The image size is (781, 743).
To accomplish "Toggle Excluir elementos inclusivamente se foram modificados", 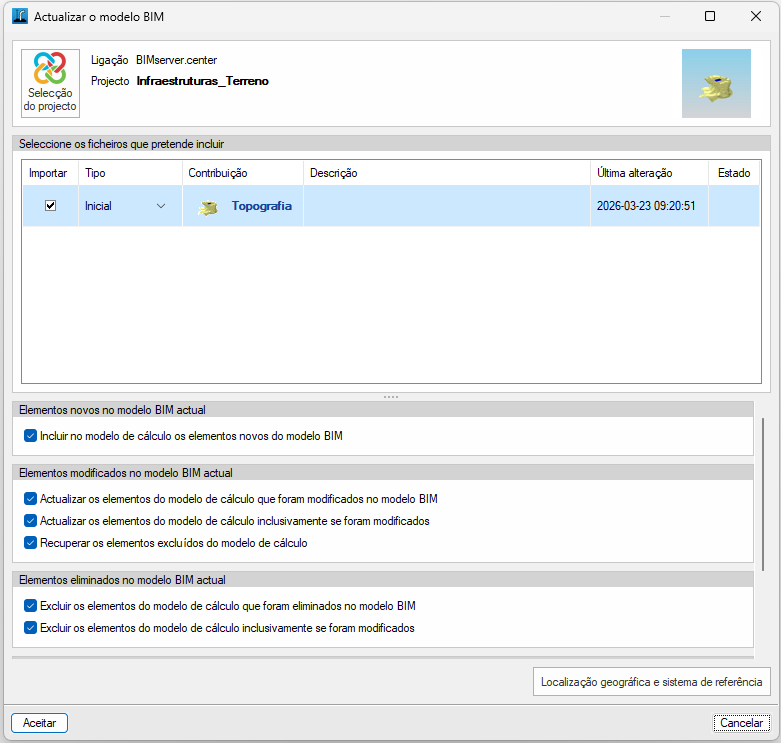I will pyautogui.click(x=30, y=627).
